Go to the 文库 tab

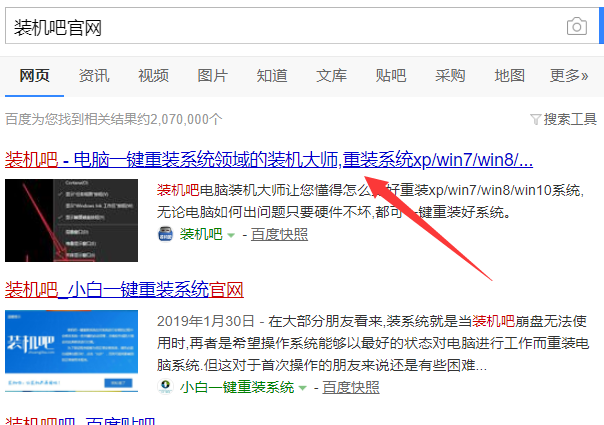coord(331,75)
